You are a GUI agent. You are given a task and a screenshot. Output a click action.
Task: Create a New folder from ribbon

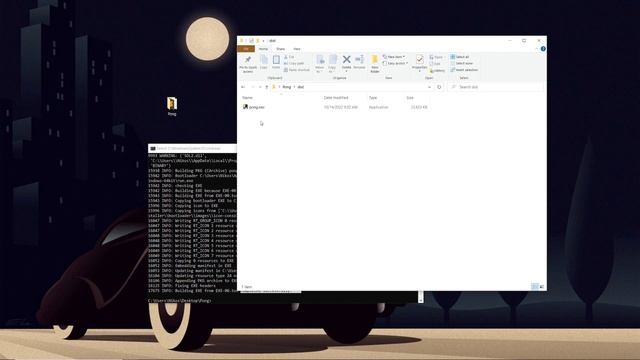pos(375,64)
